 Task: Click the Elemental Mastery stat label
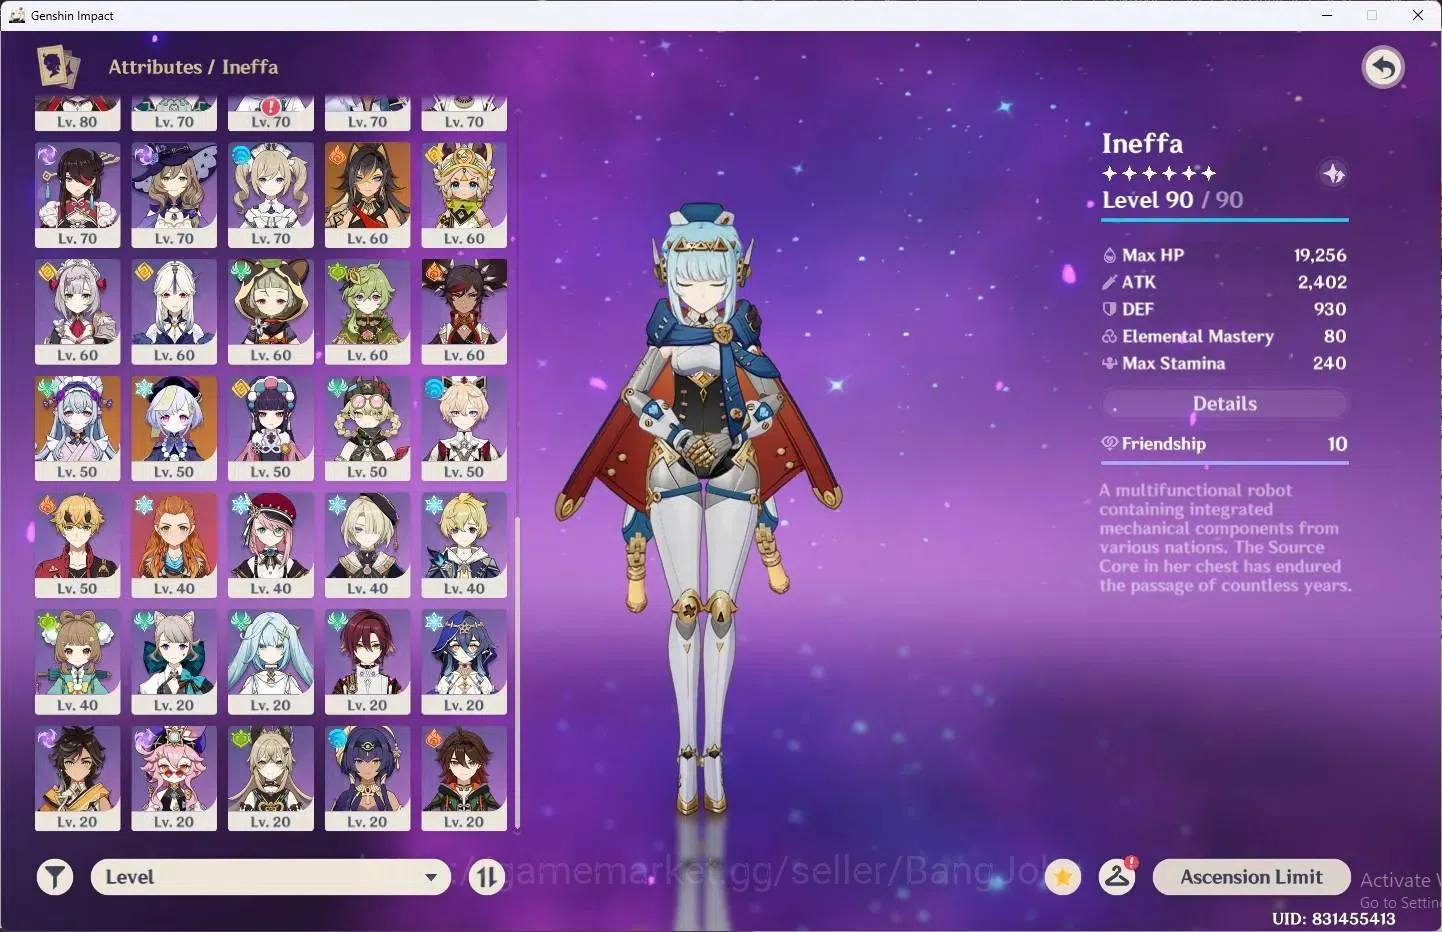click(1198, 336)
